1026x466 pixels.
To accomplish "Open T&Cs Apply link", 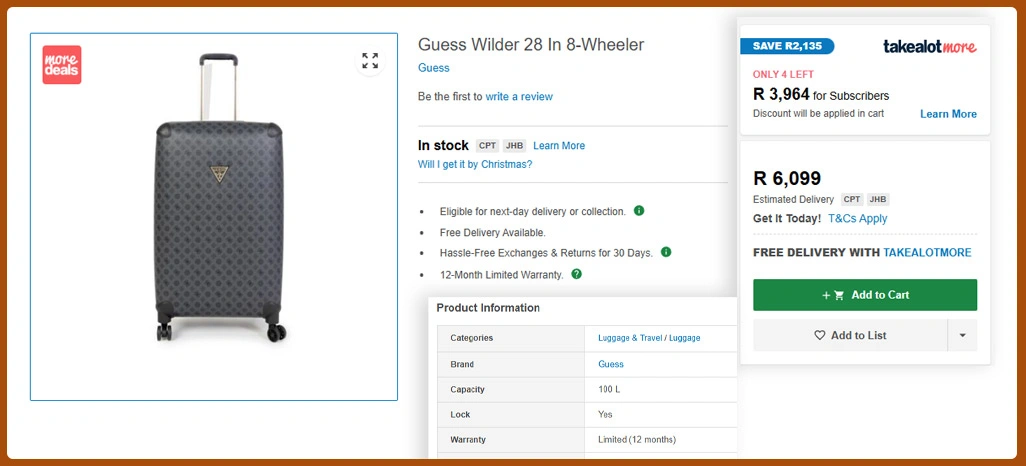I will pyautogui.click(x=858, y=219).
